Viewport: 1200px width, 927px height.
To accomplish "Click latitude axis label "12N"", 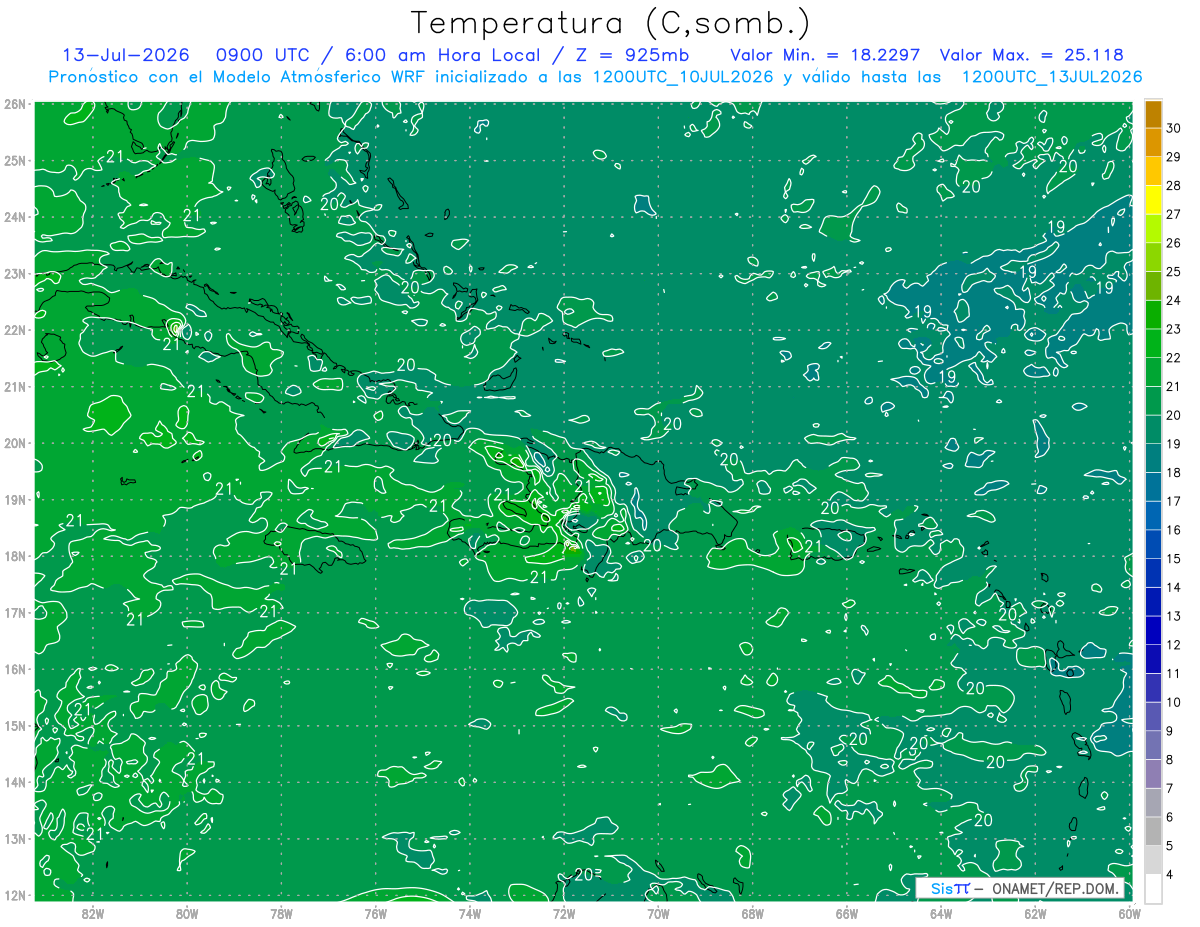I will (x=15, y=895).
